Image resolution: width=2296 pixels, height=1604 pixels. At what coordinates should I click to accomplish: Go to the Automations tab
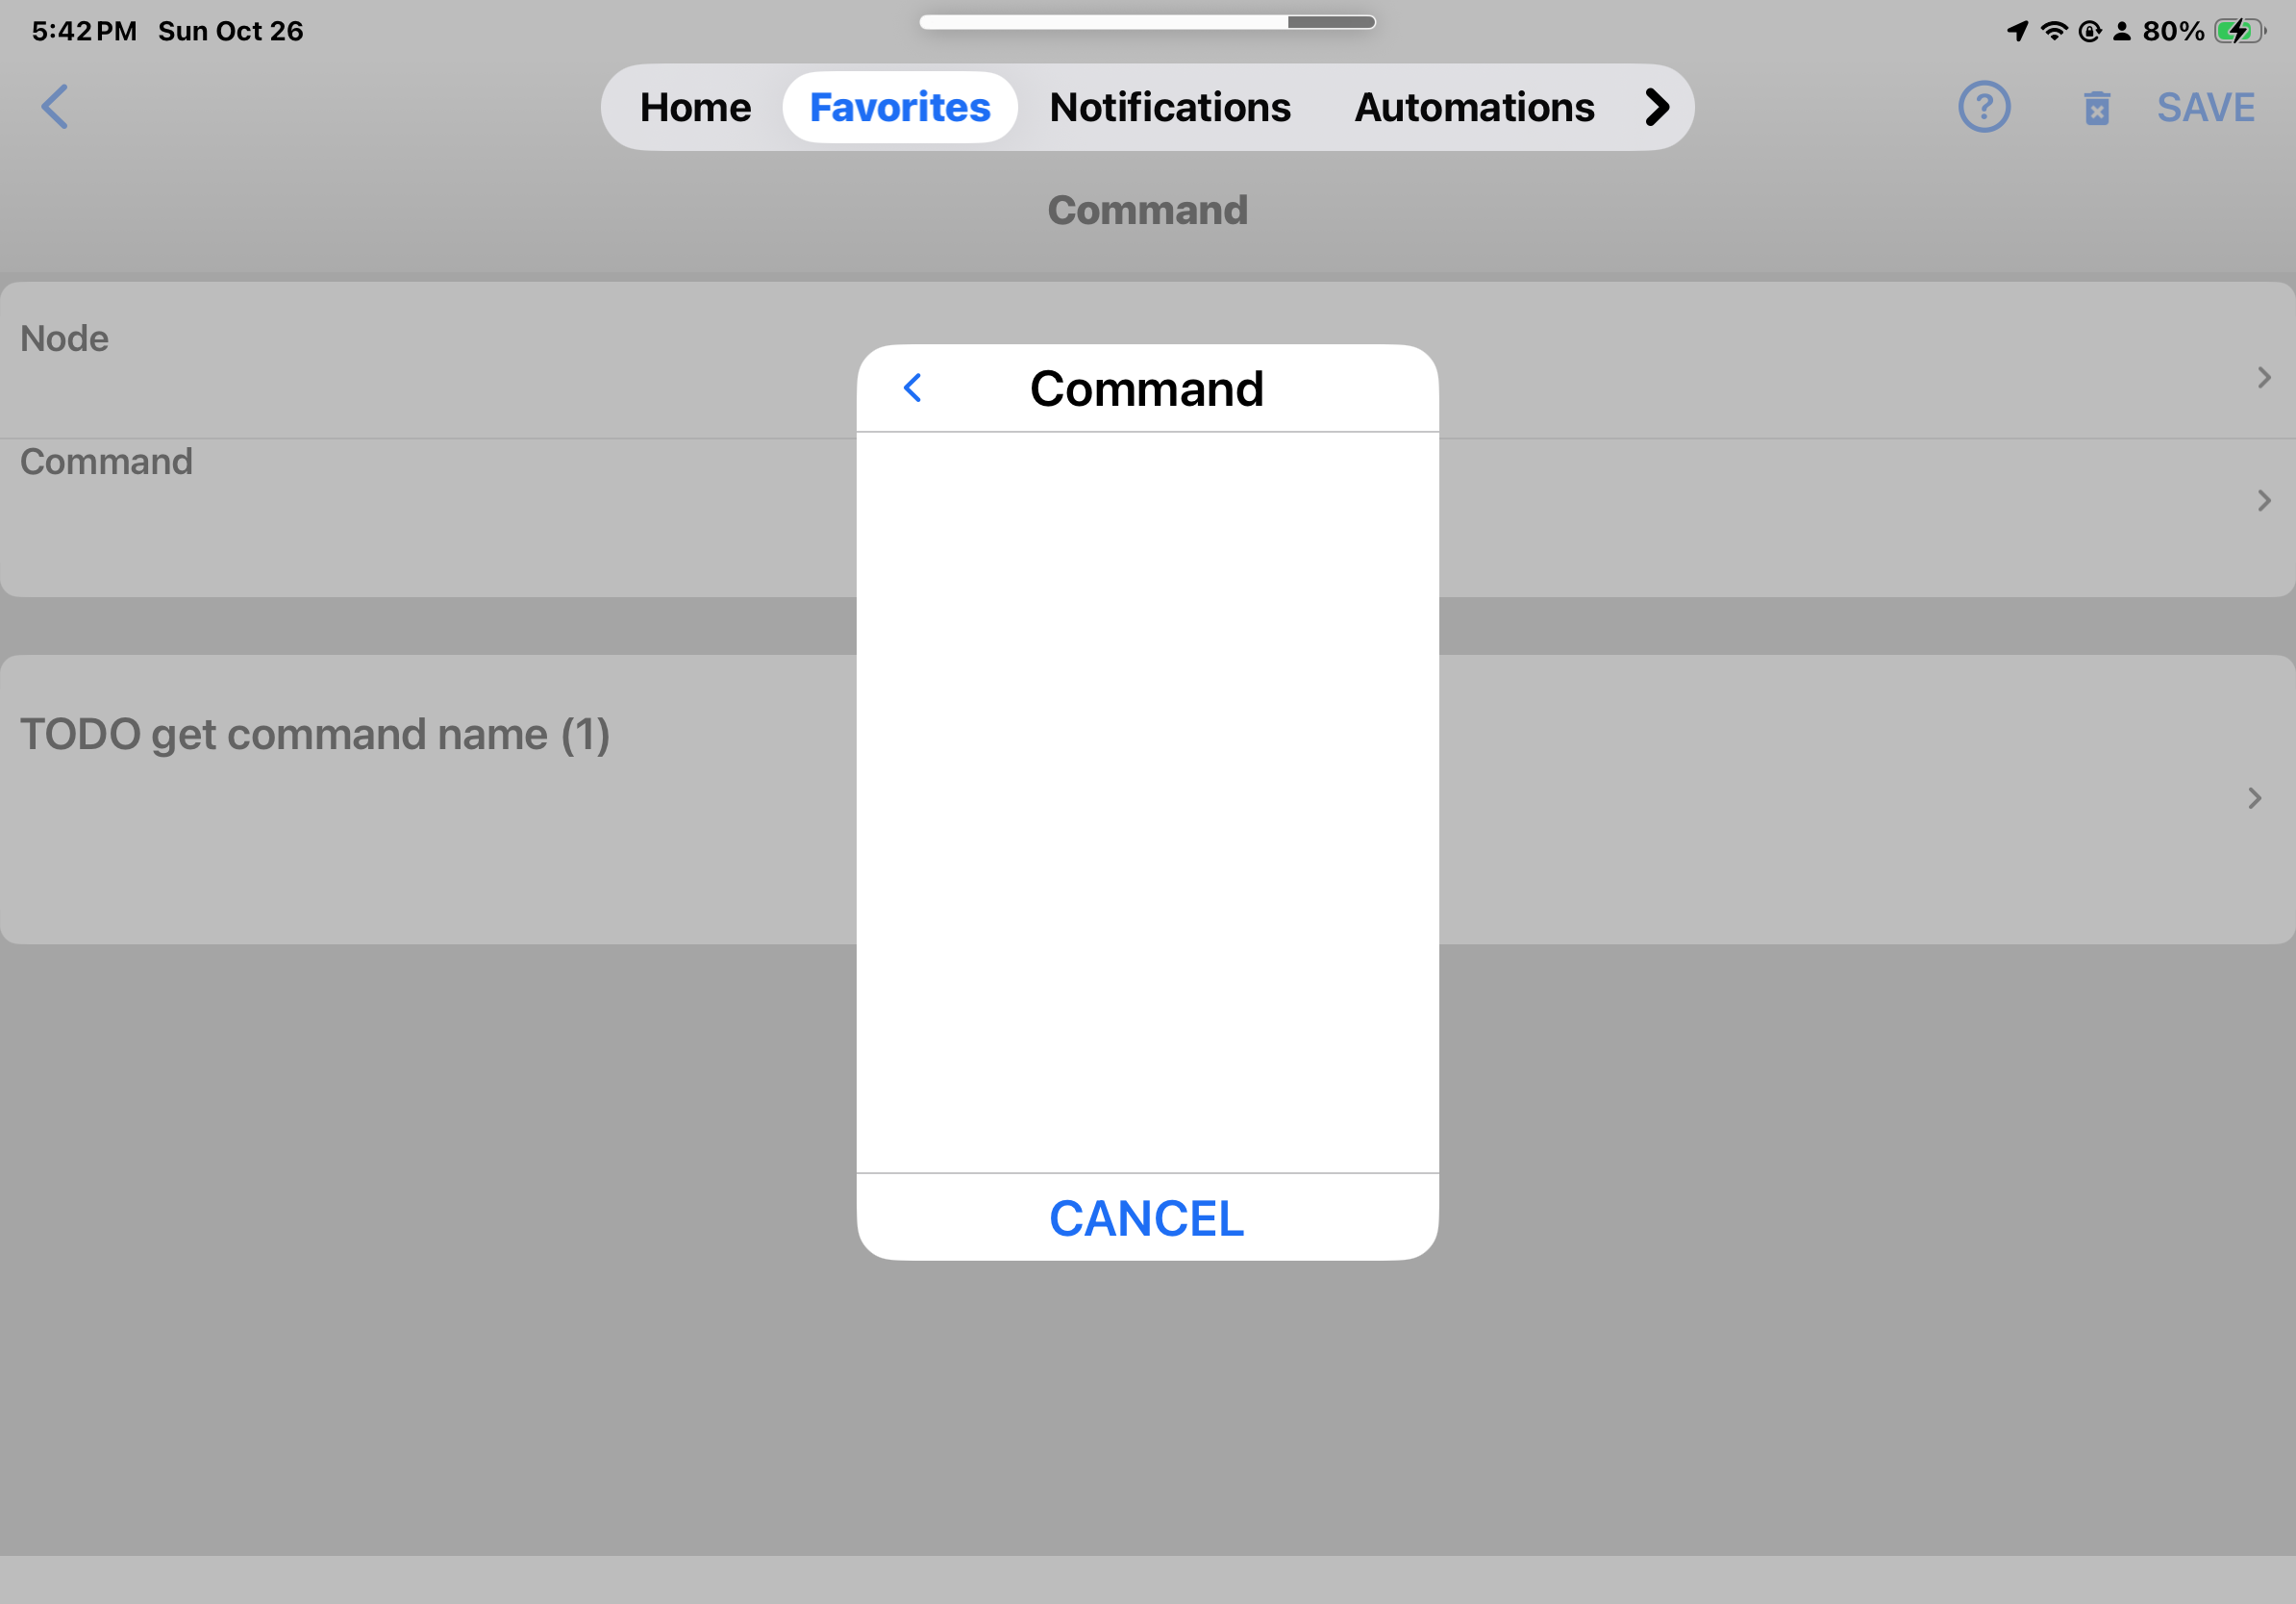1474,107
